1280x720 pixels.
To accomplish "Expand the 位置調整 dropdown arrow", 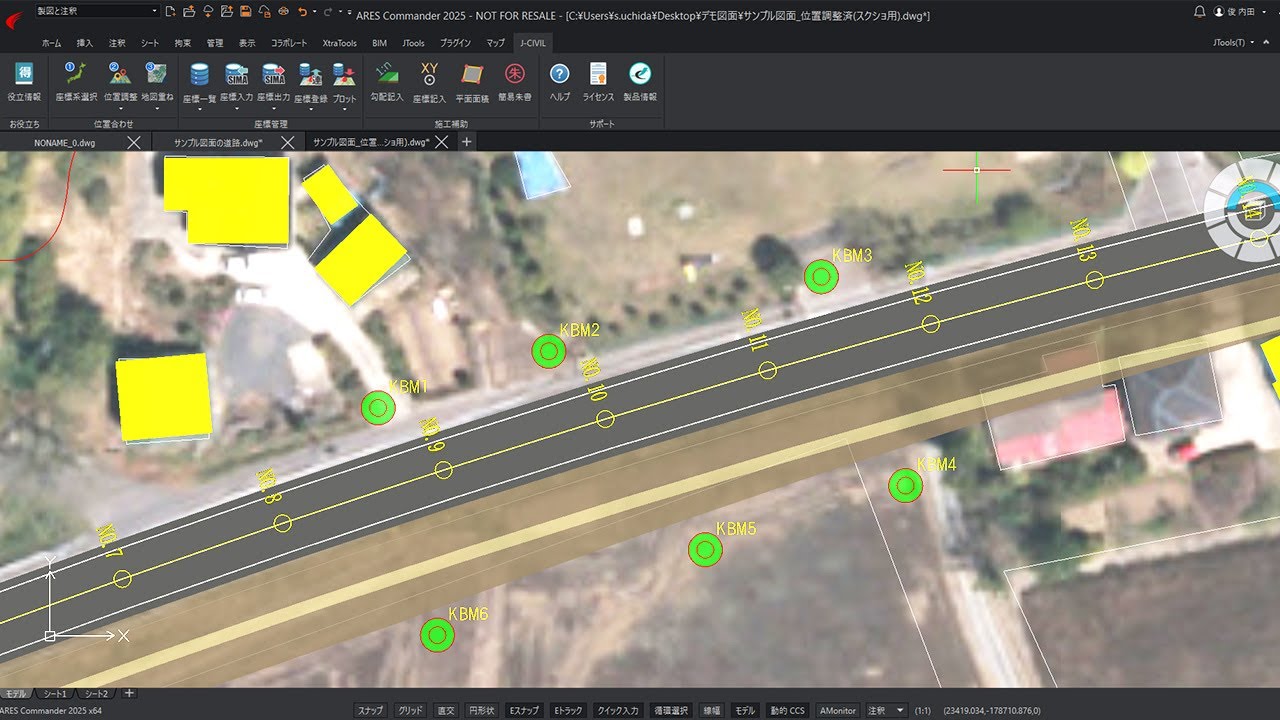I will 120,108.
